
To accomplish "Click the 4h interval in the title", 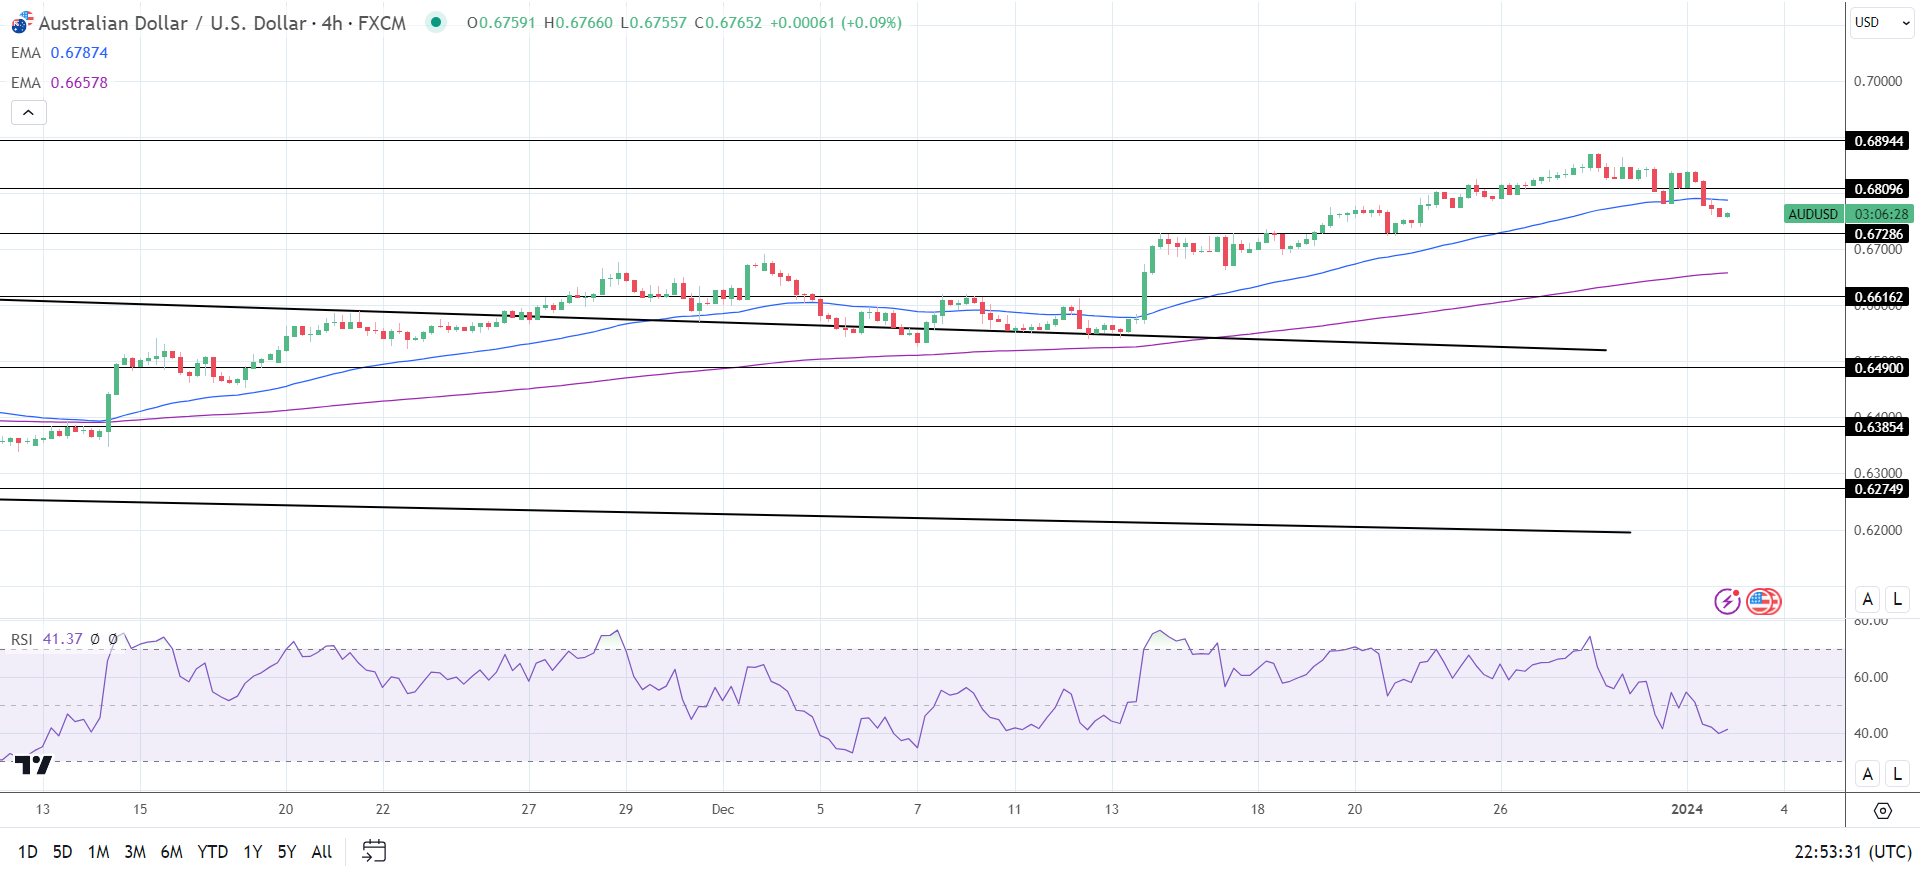I will click(332, 23).
